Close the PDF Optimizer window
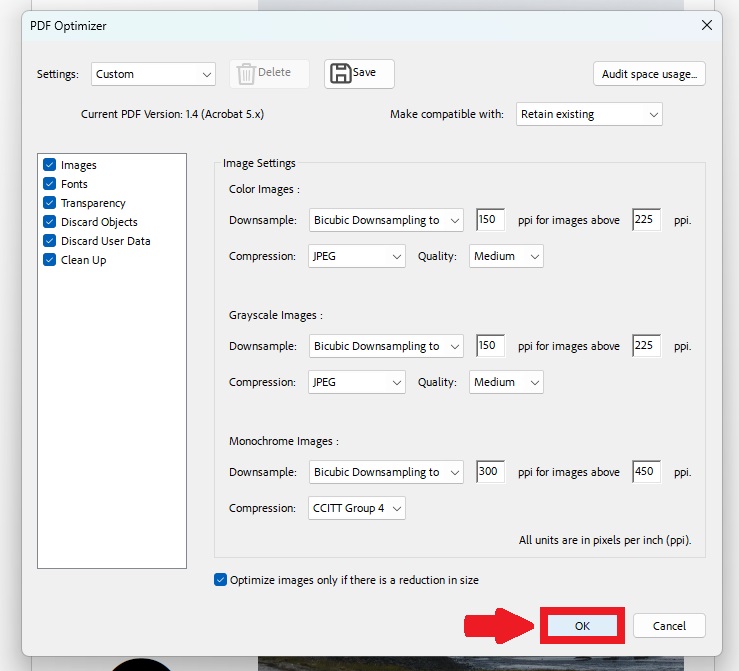 coord(706,25)
